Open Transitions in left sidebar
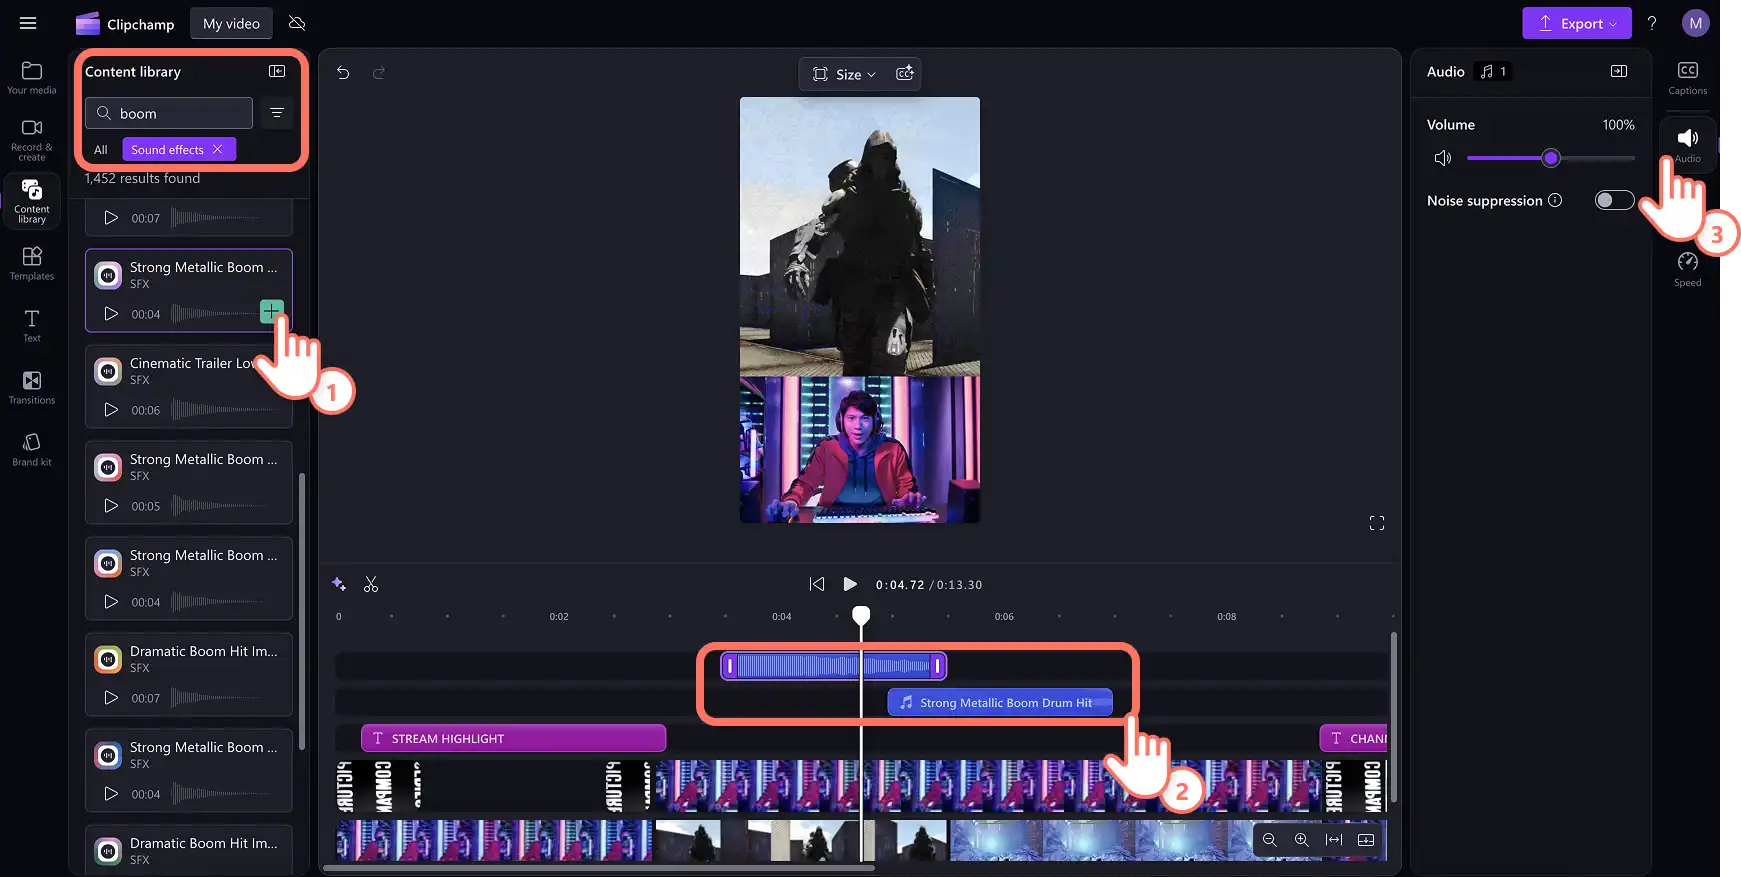This screenshot has width=1741, height=877. pos(32,387)
